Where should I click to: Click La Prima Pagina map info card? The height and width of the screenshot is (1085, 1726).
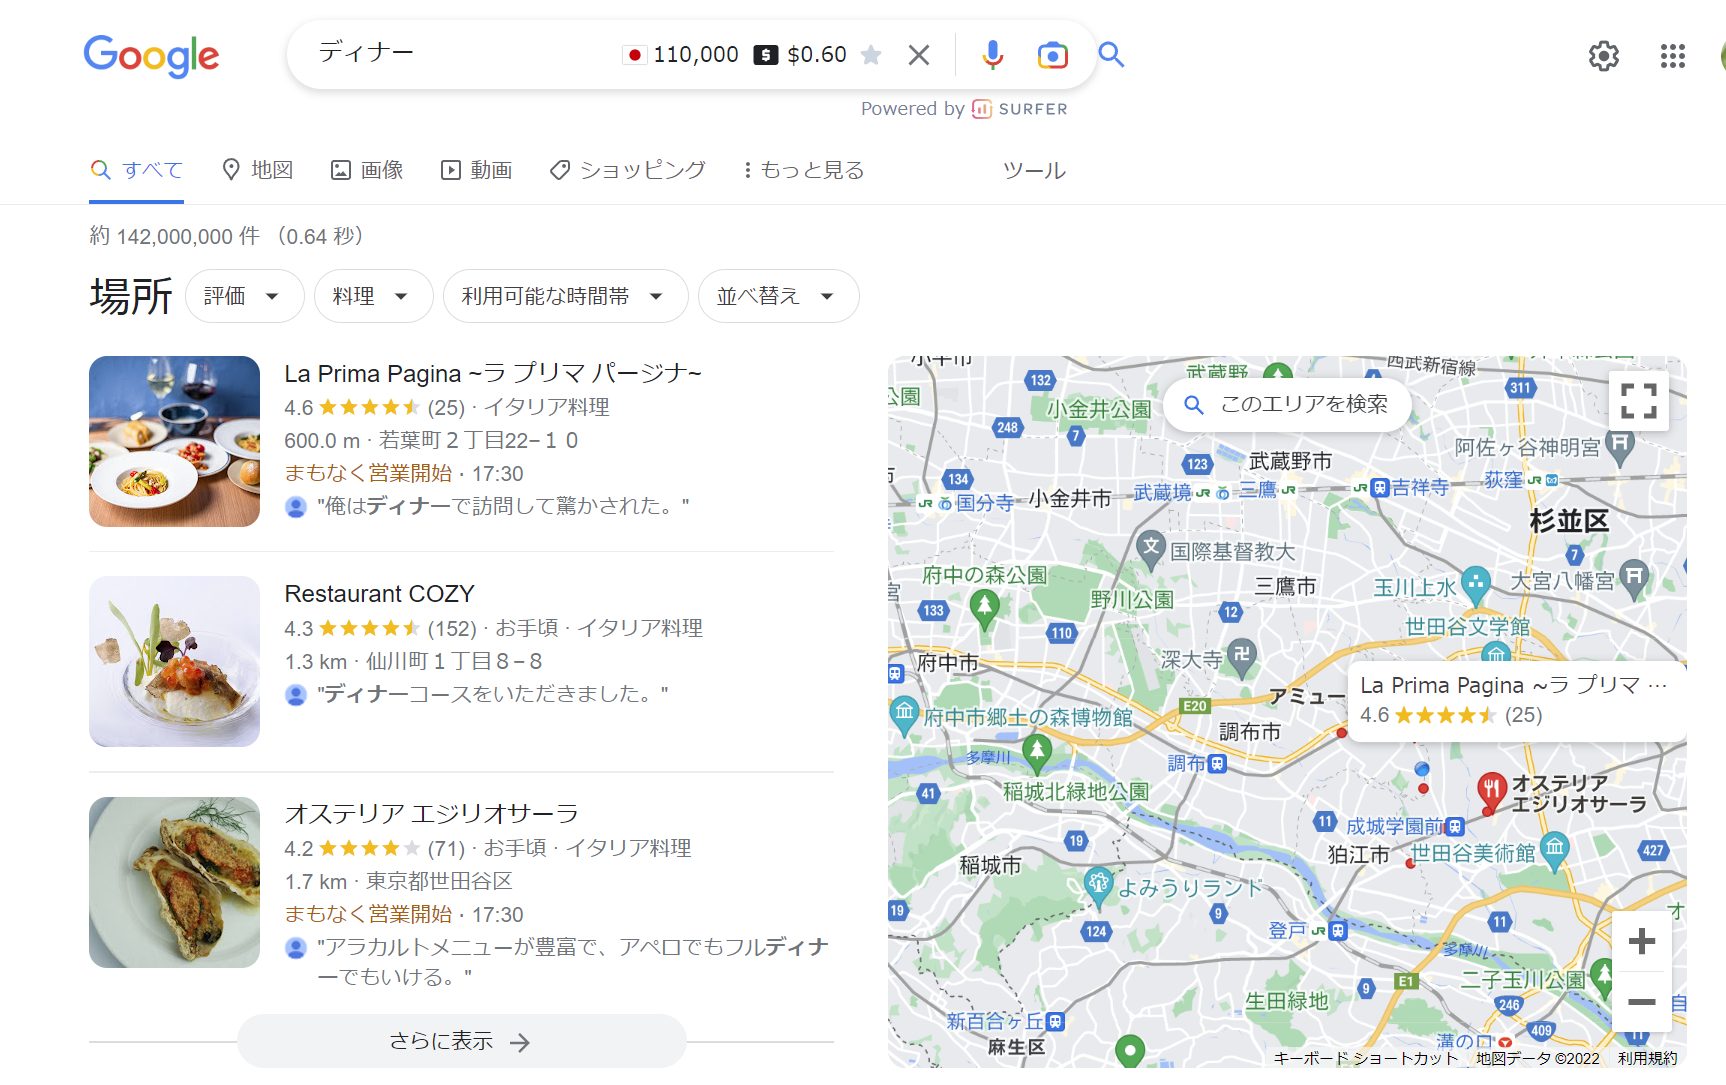point(1516,700)
